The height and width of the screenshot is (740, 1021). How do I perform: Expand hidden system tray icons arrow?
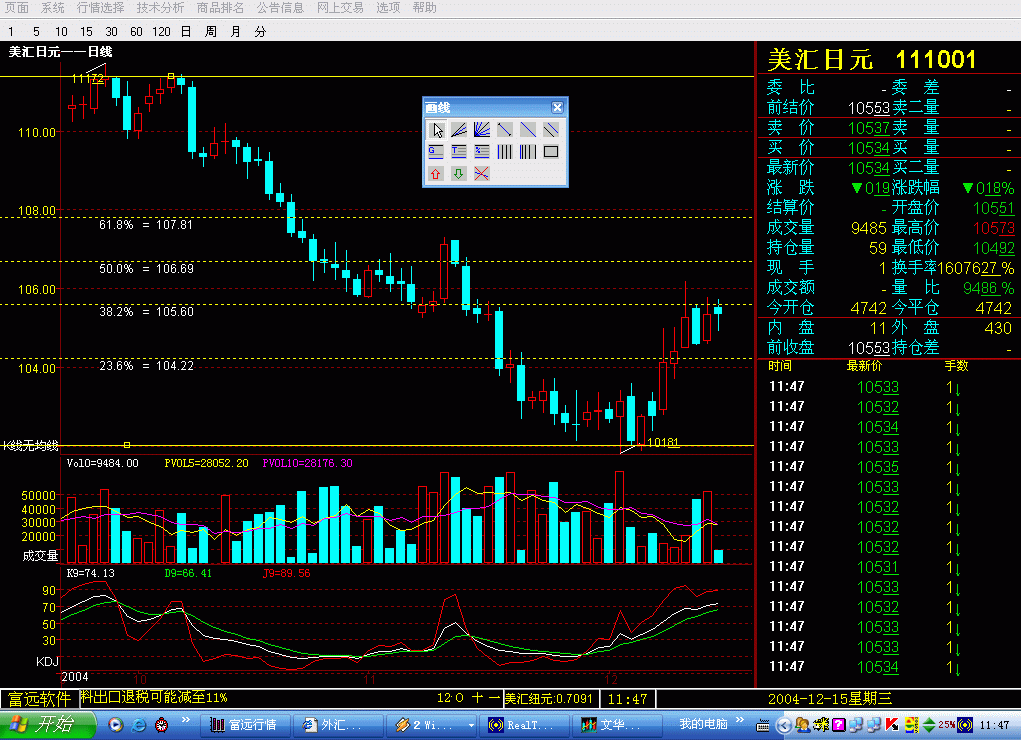[x=784, y=725]
